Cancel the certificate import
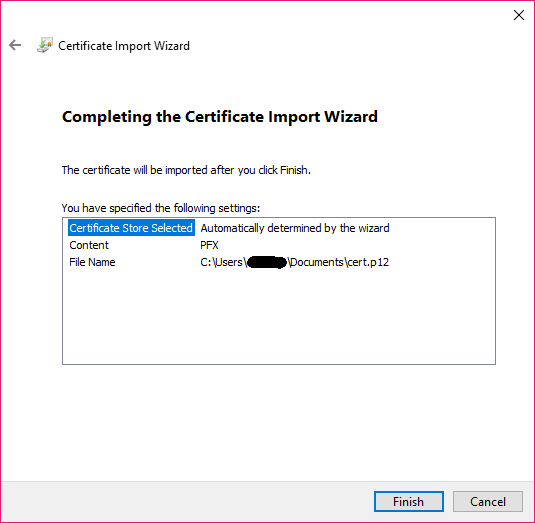 click(x=488, y=502)
